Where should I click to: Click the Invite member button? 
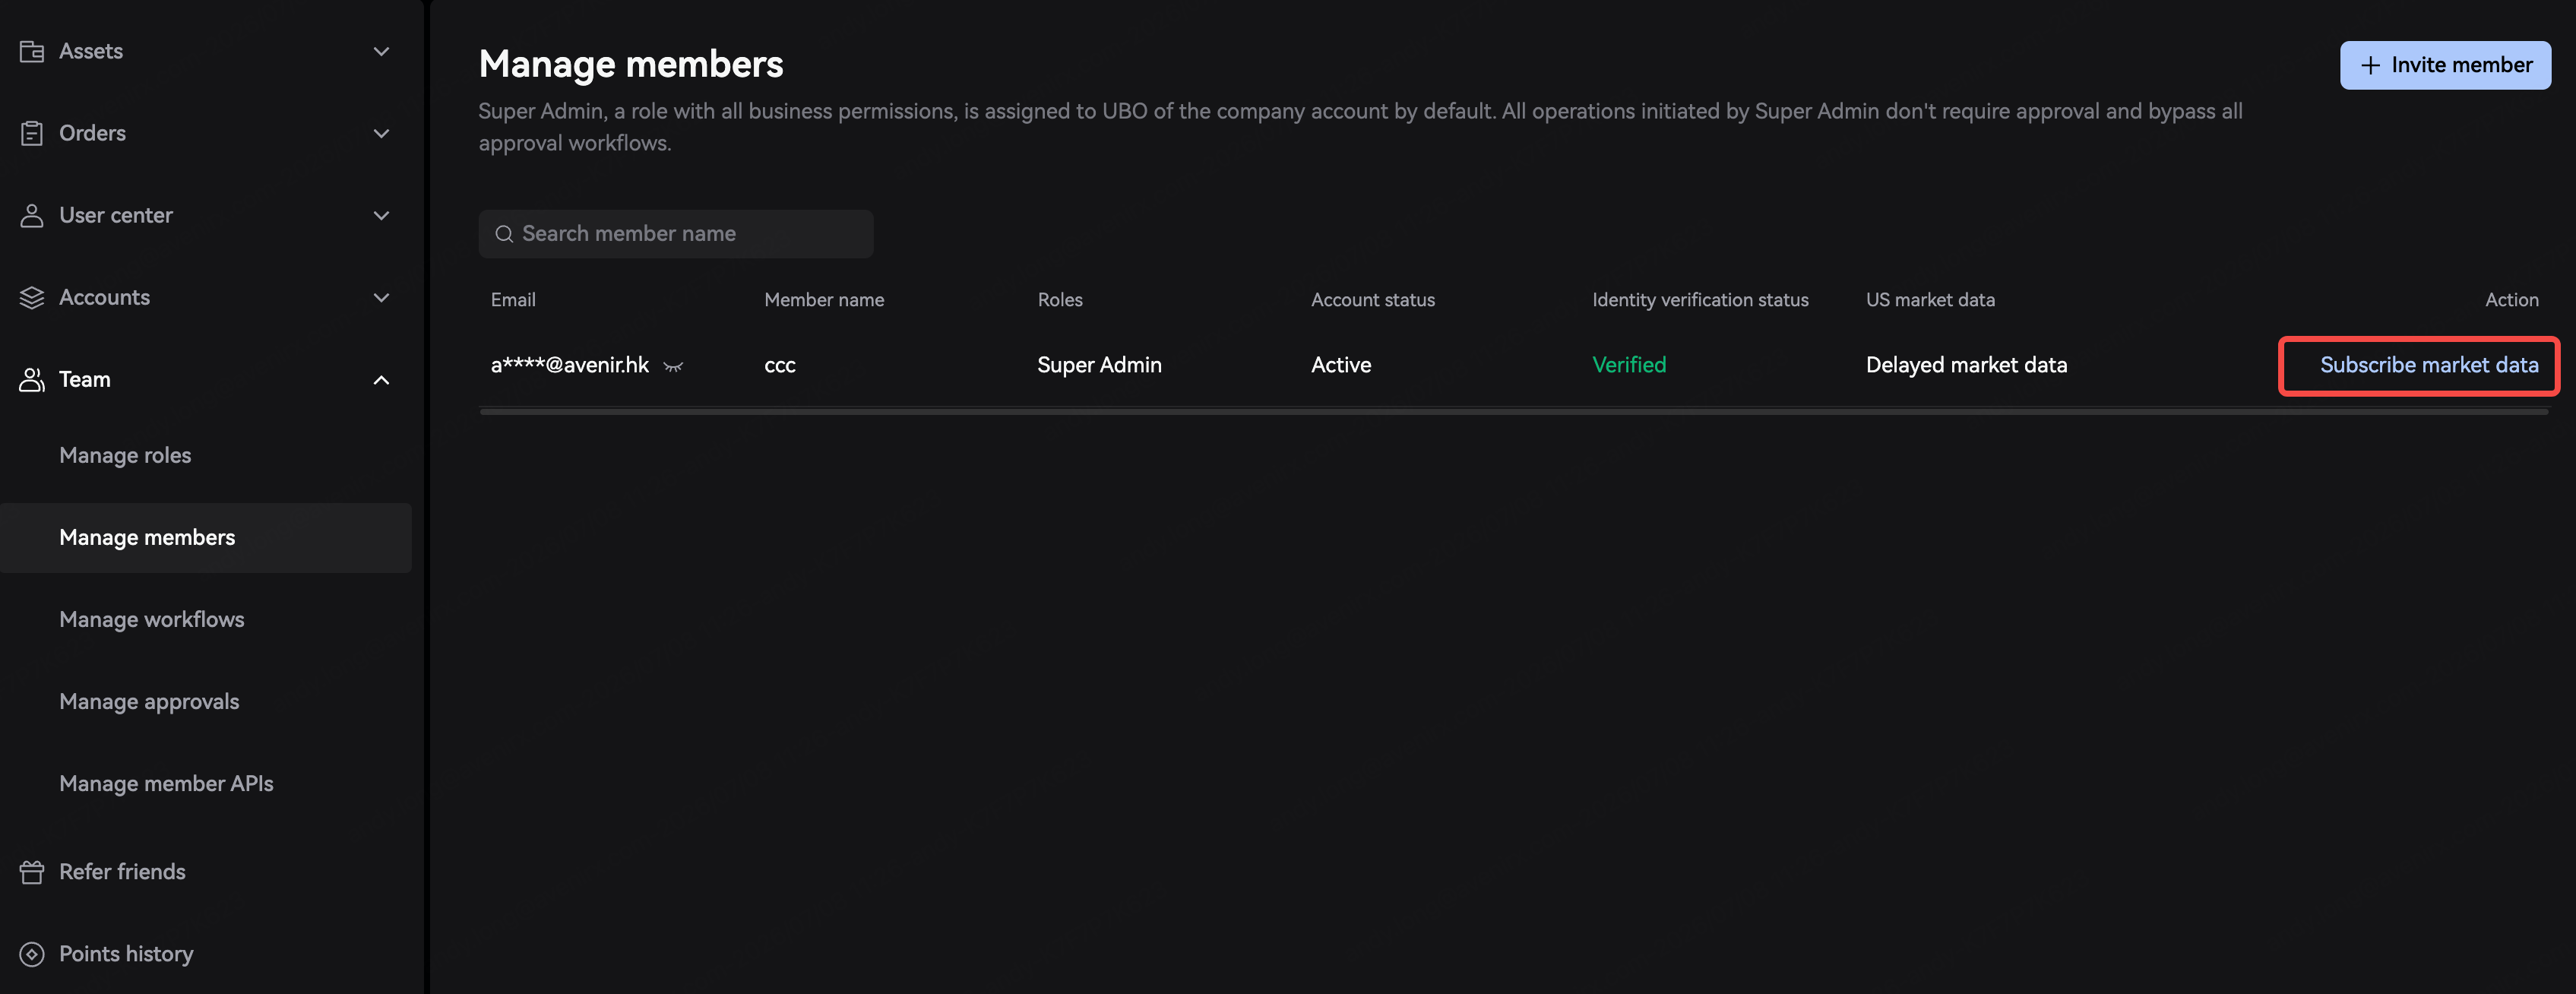pos(2445,65)
